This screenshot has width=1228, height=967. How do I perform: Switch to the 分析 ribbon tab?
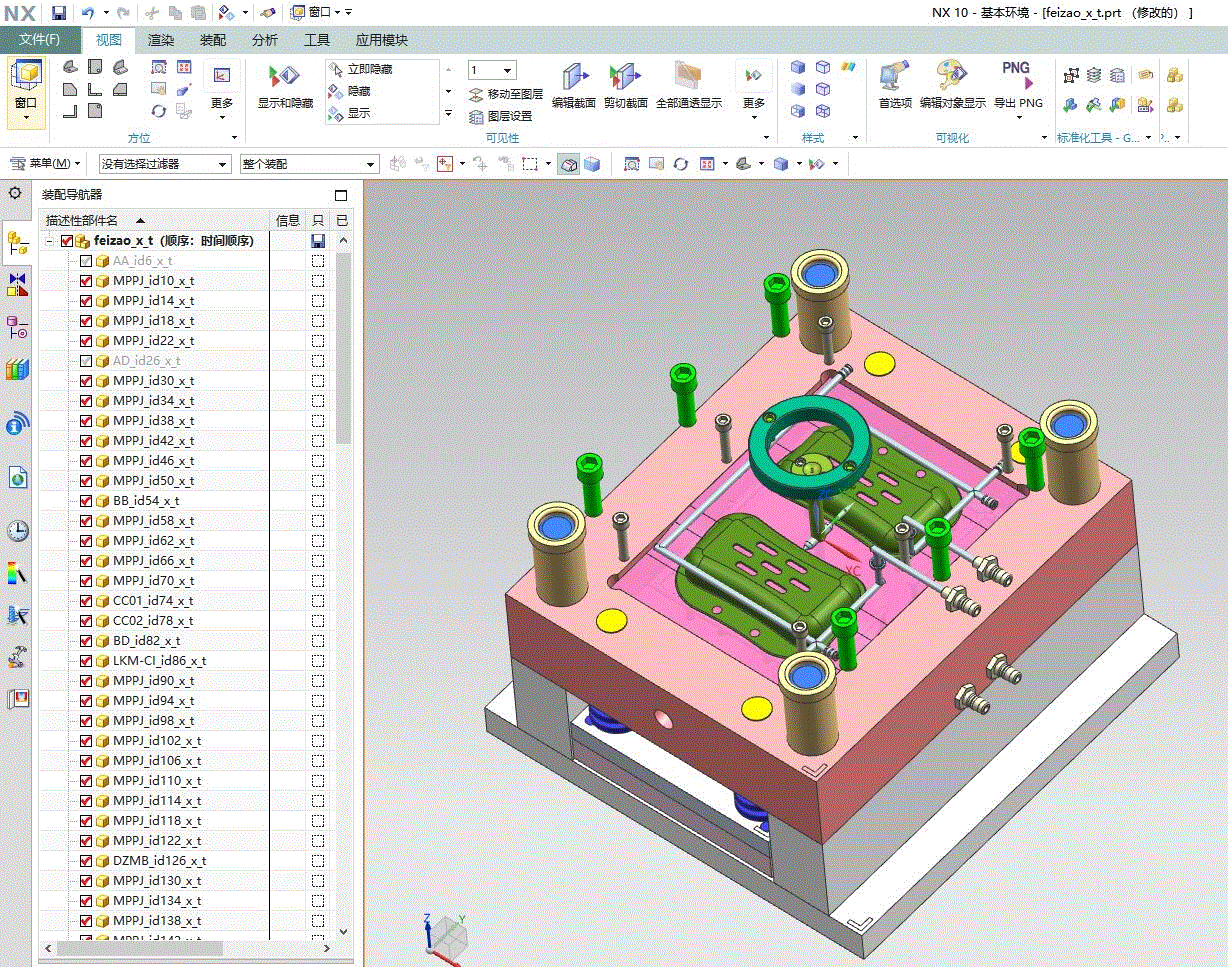[265, 40]
